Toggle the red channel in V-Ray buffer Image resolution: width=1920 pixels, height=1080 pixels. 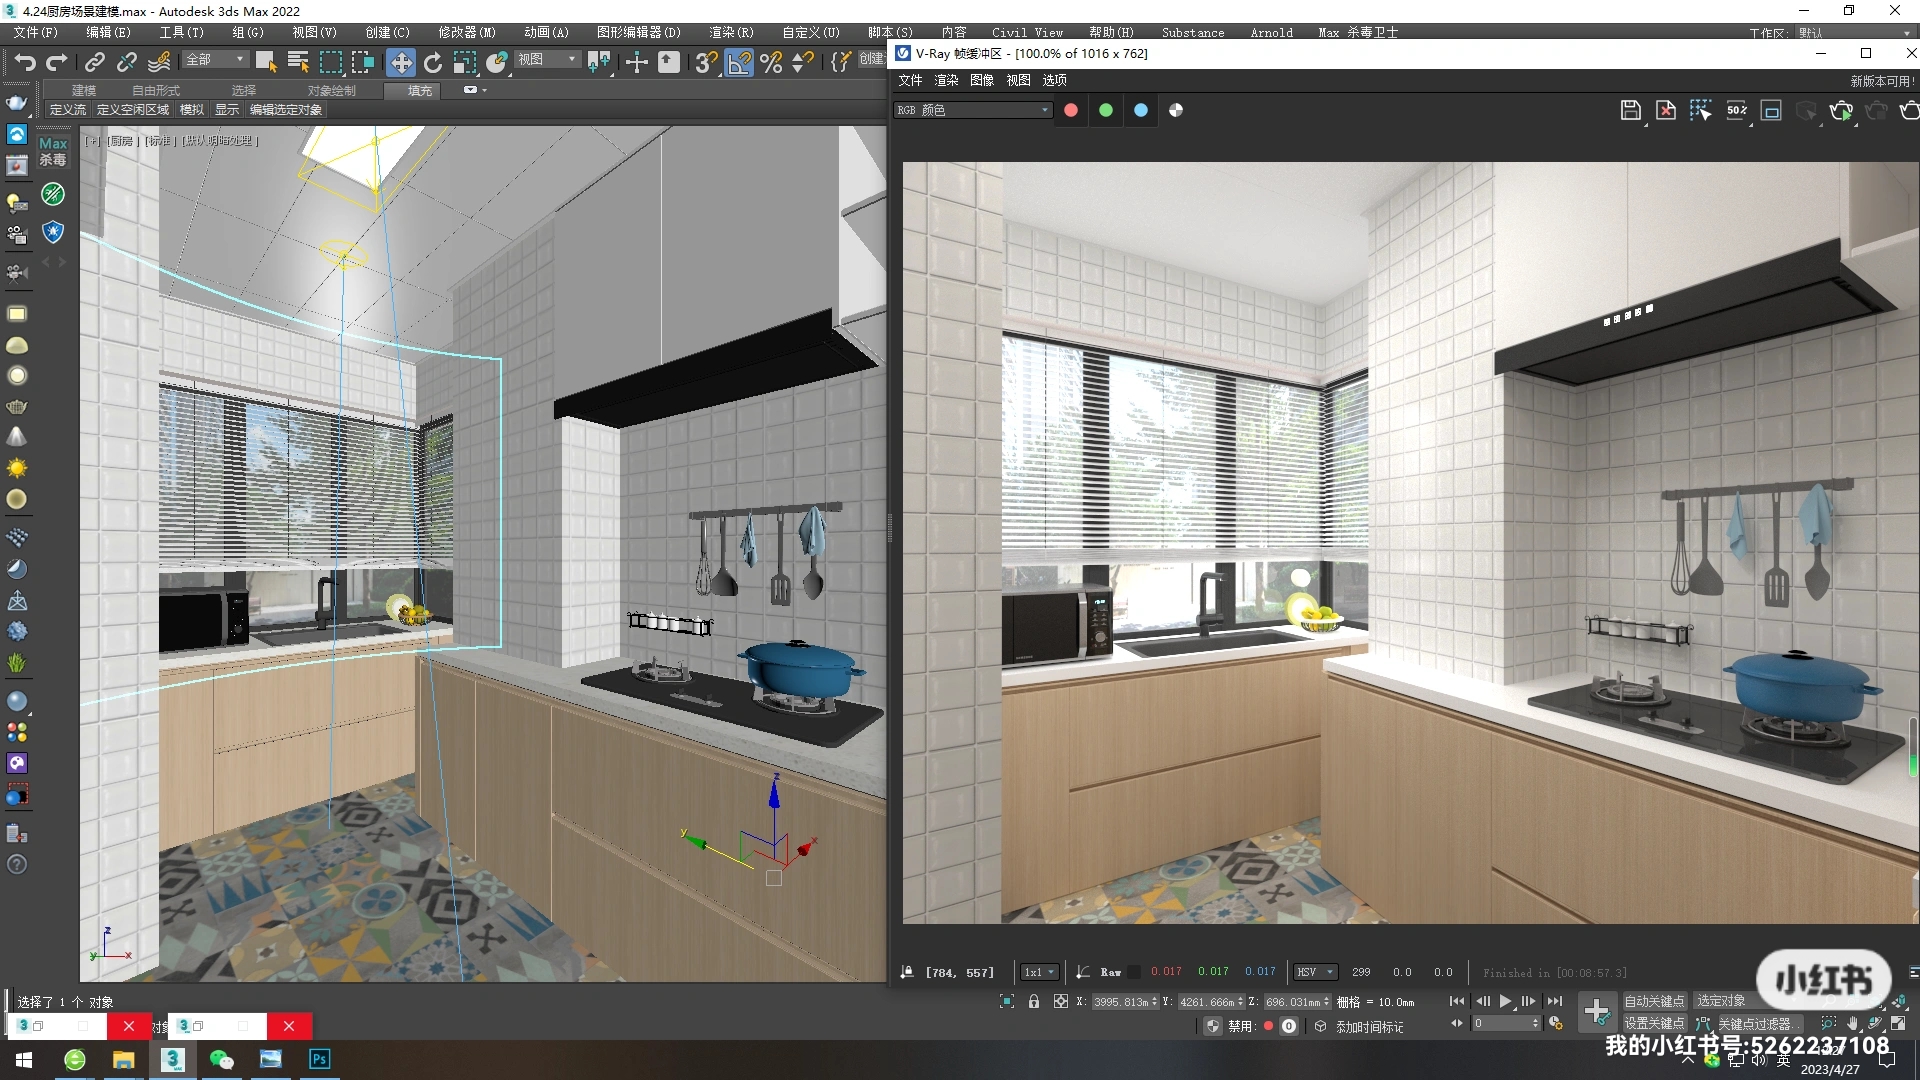coord(1071,110)
